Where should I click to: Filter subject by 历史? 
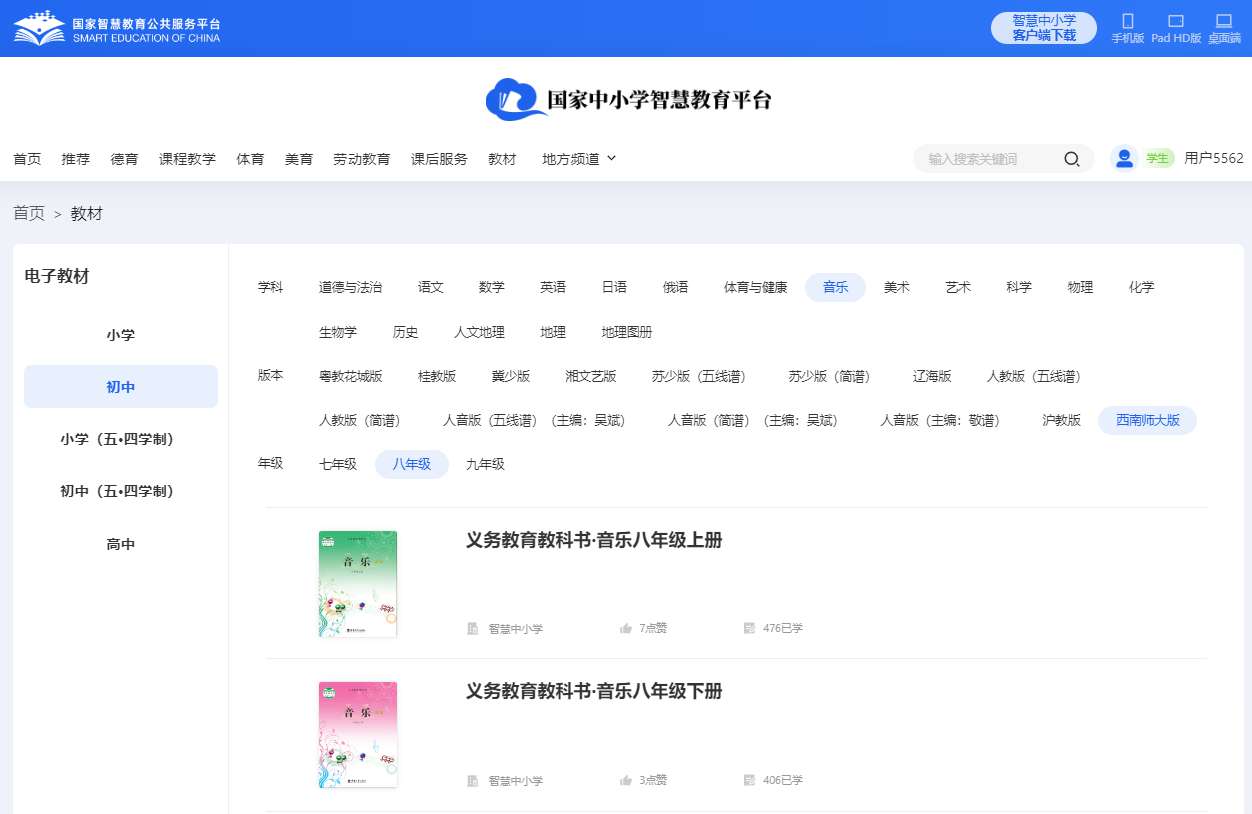pyautogui.click(x=406, y=332)
